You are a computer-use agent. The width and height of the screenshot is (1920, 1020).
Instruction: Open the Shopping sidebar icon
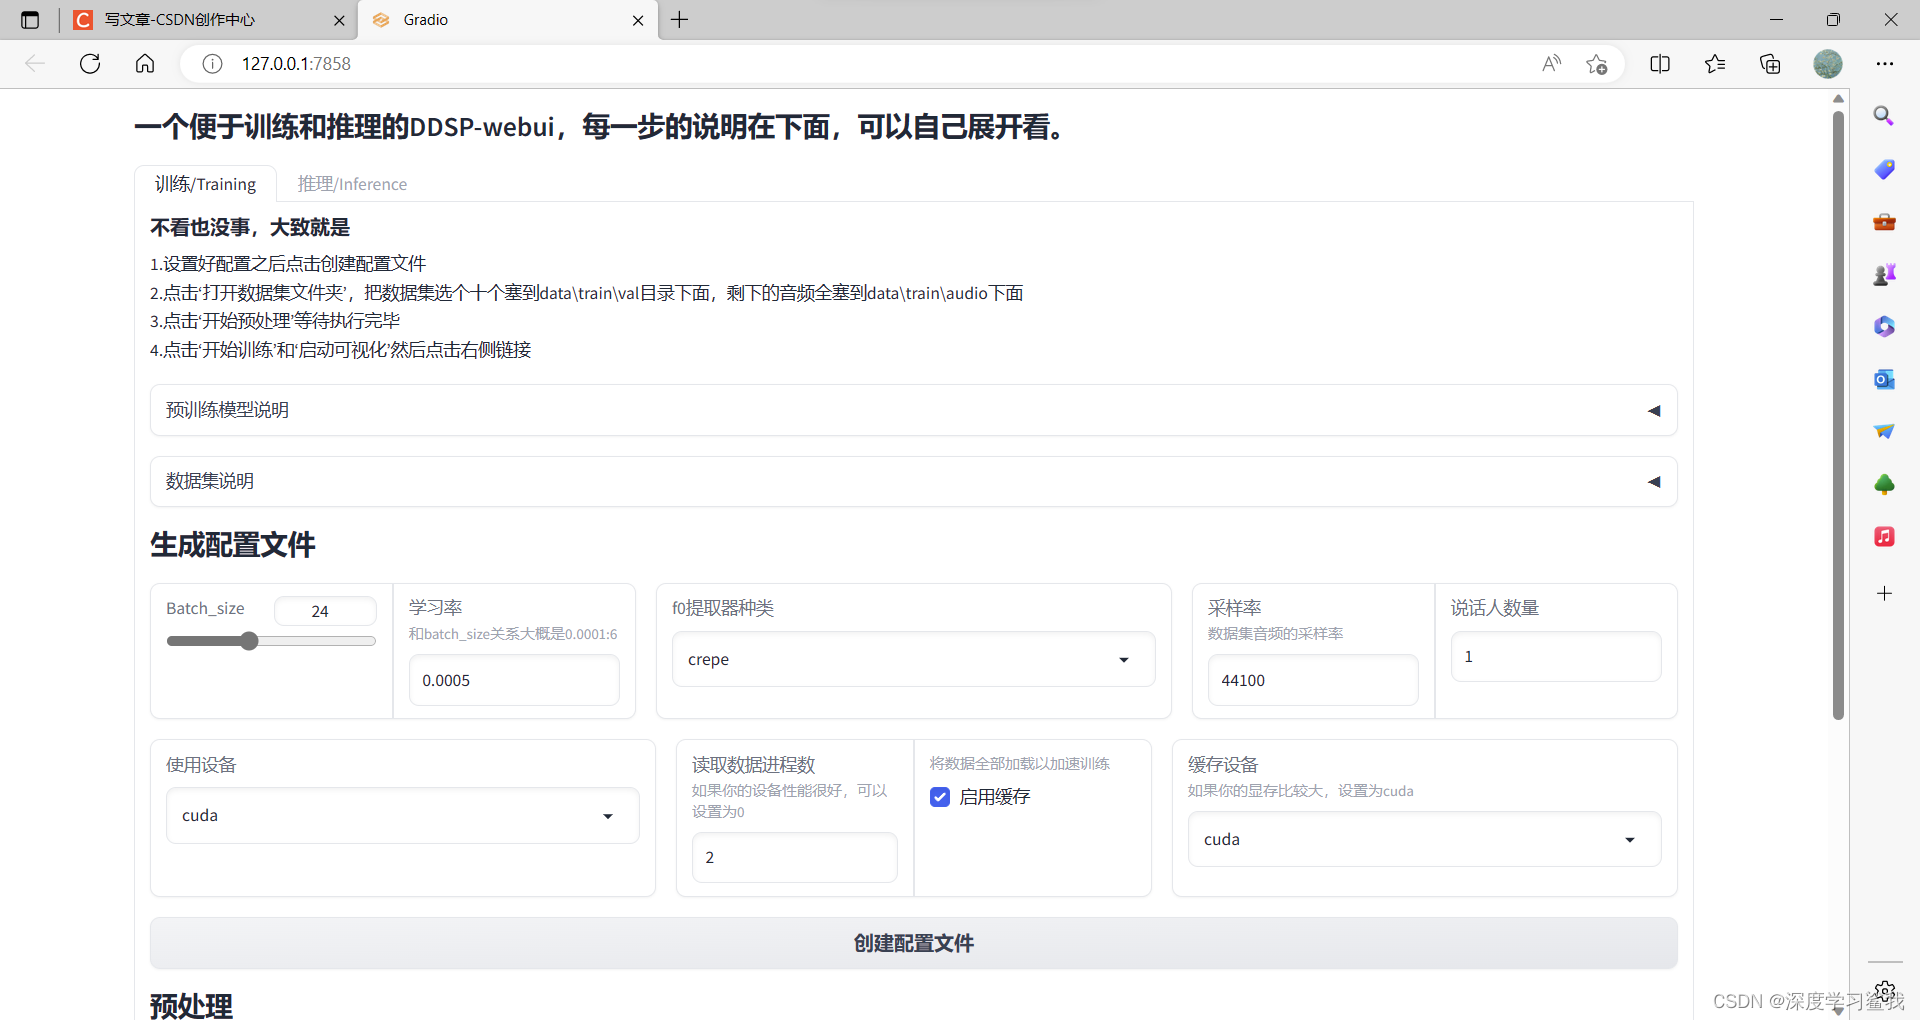(1884, 169)
